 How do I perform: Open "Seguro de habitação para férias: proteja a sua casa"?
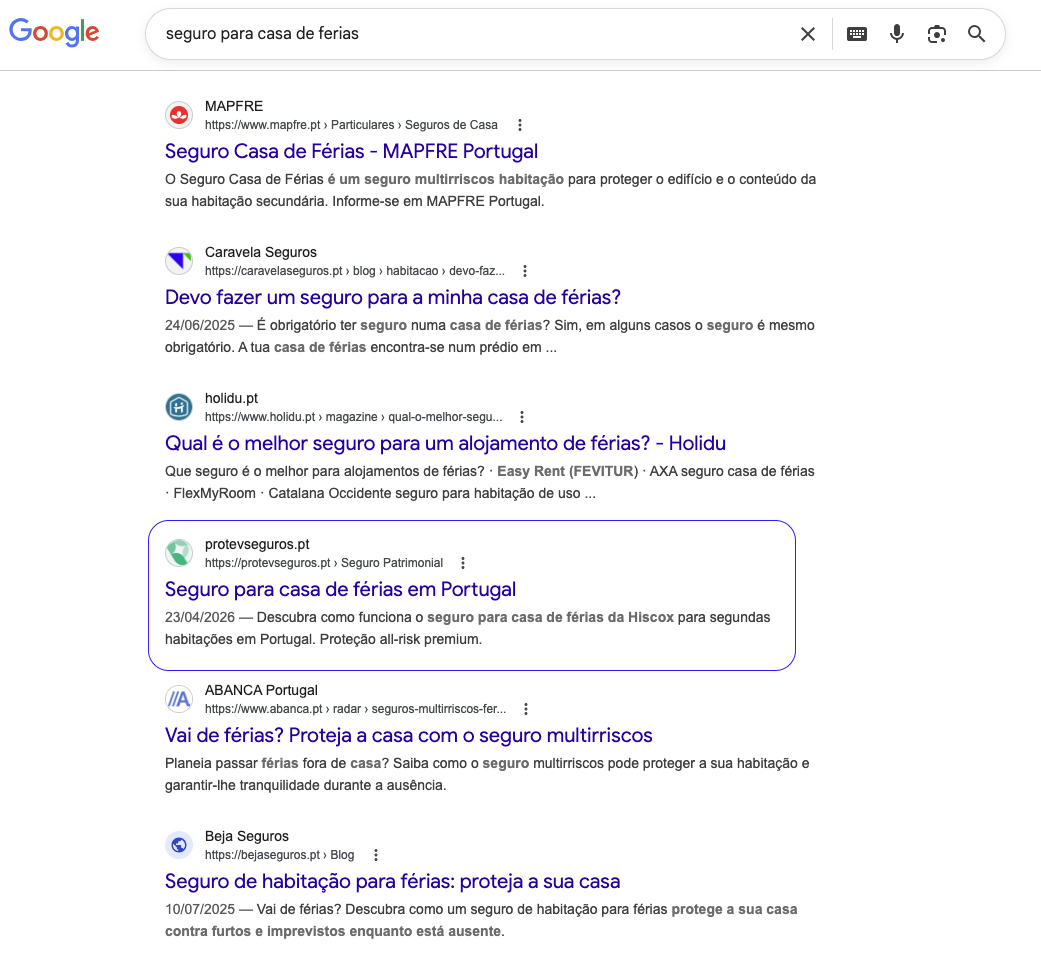pos(392,881)
